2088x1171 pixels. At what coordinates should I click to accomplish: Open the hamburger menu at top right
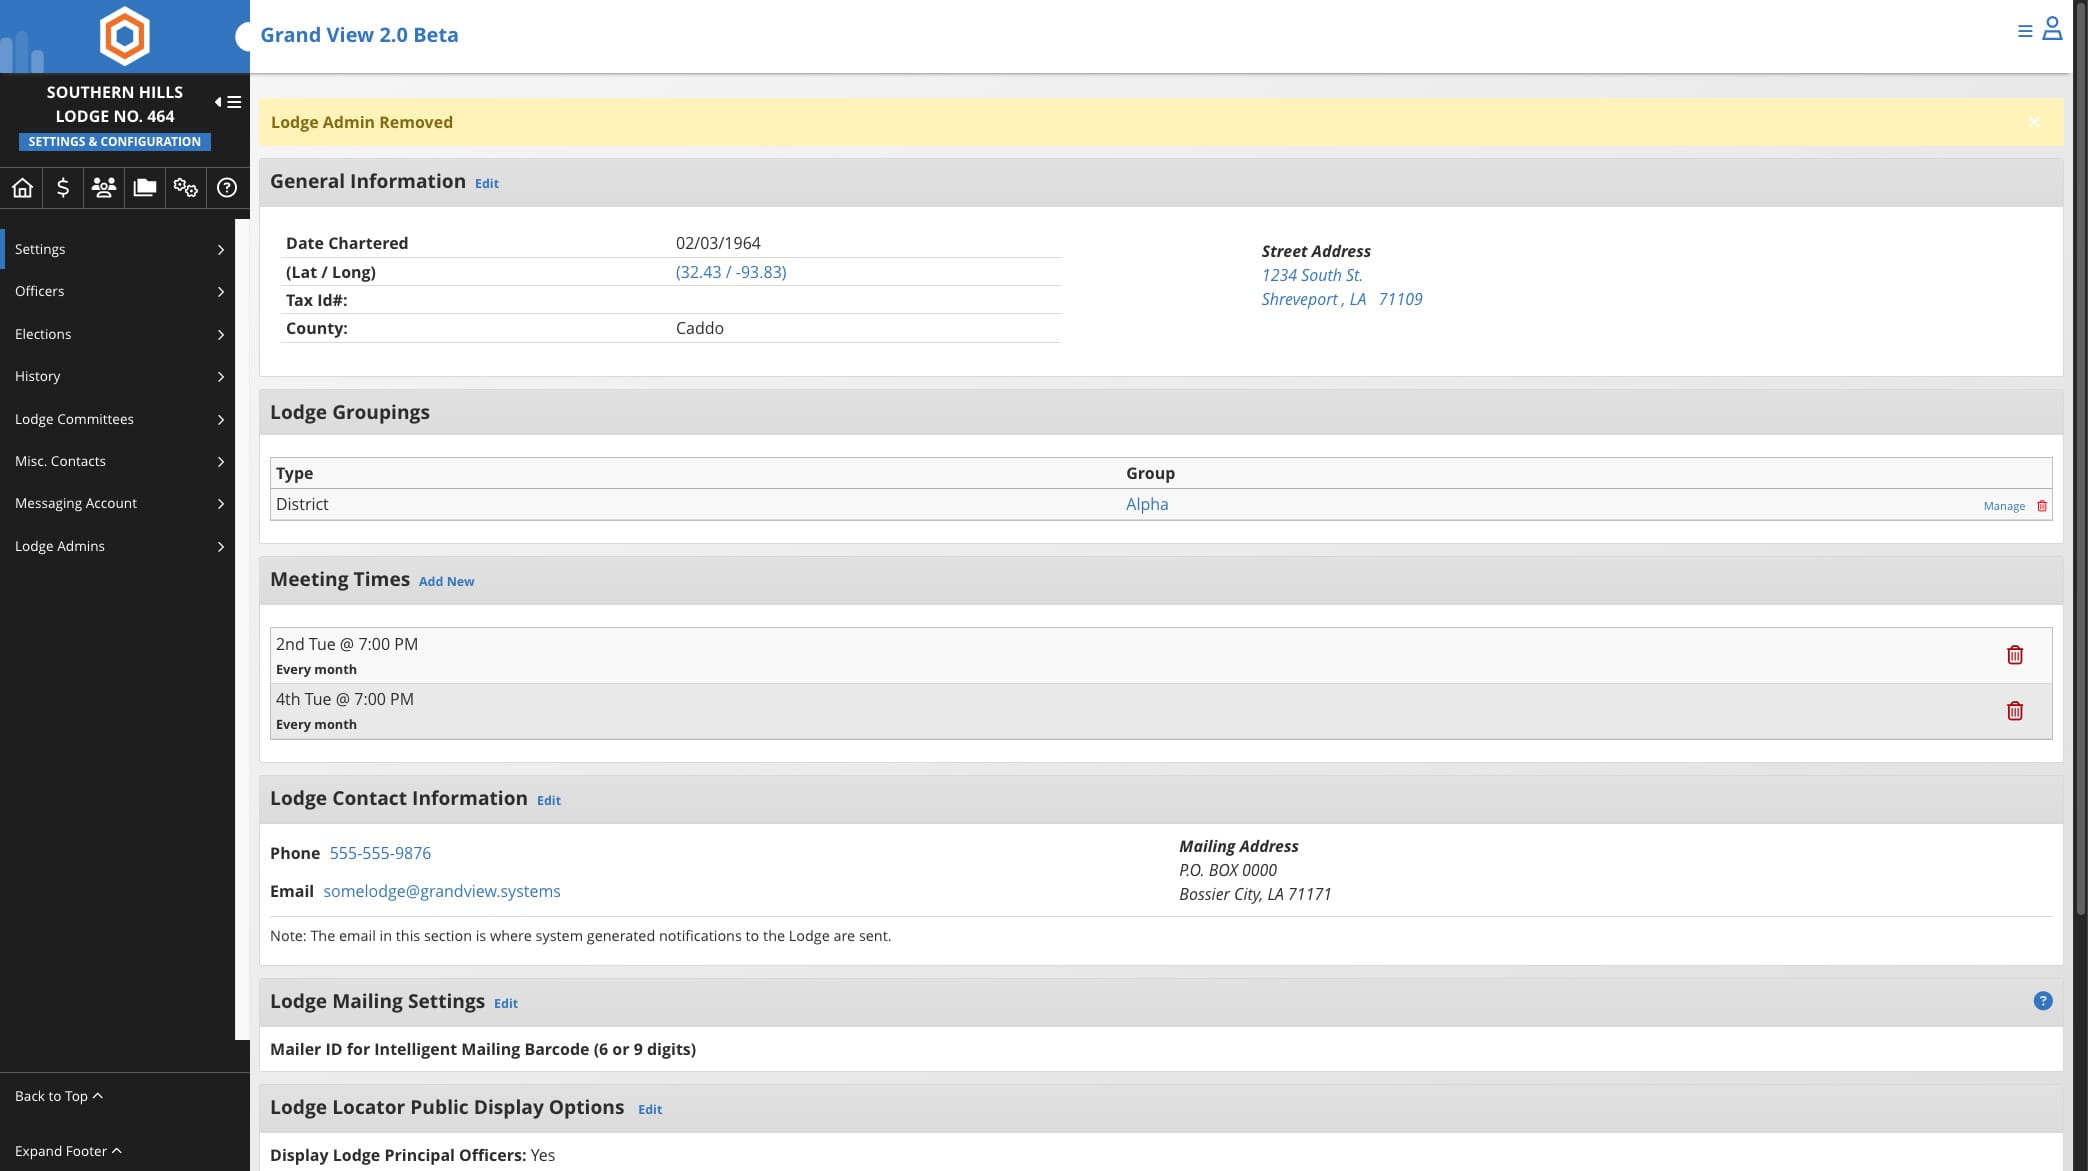coord(2025,31)
